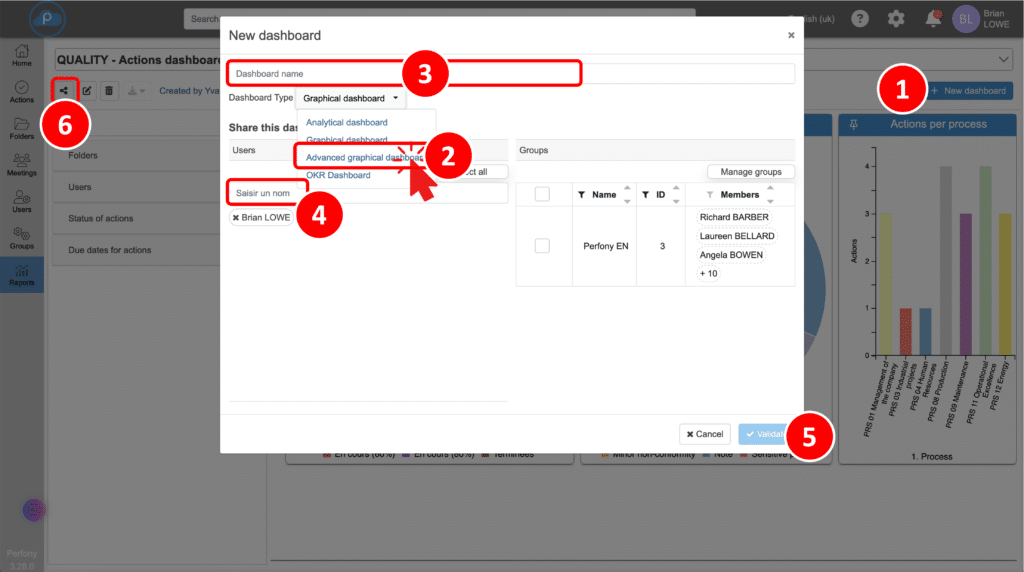The width and height of the screenshot is (1024, 572).
Task: Open the help question mark icon
Action: pos(859,19)
